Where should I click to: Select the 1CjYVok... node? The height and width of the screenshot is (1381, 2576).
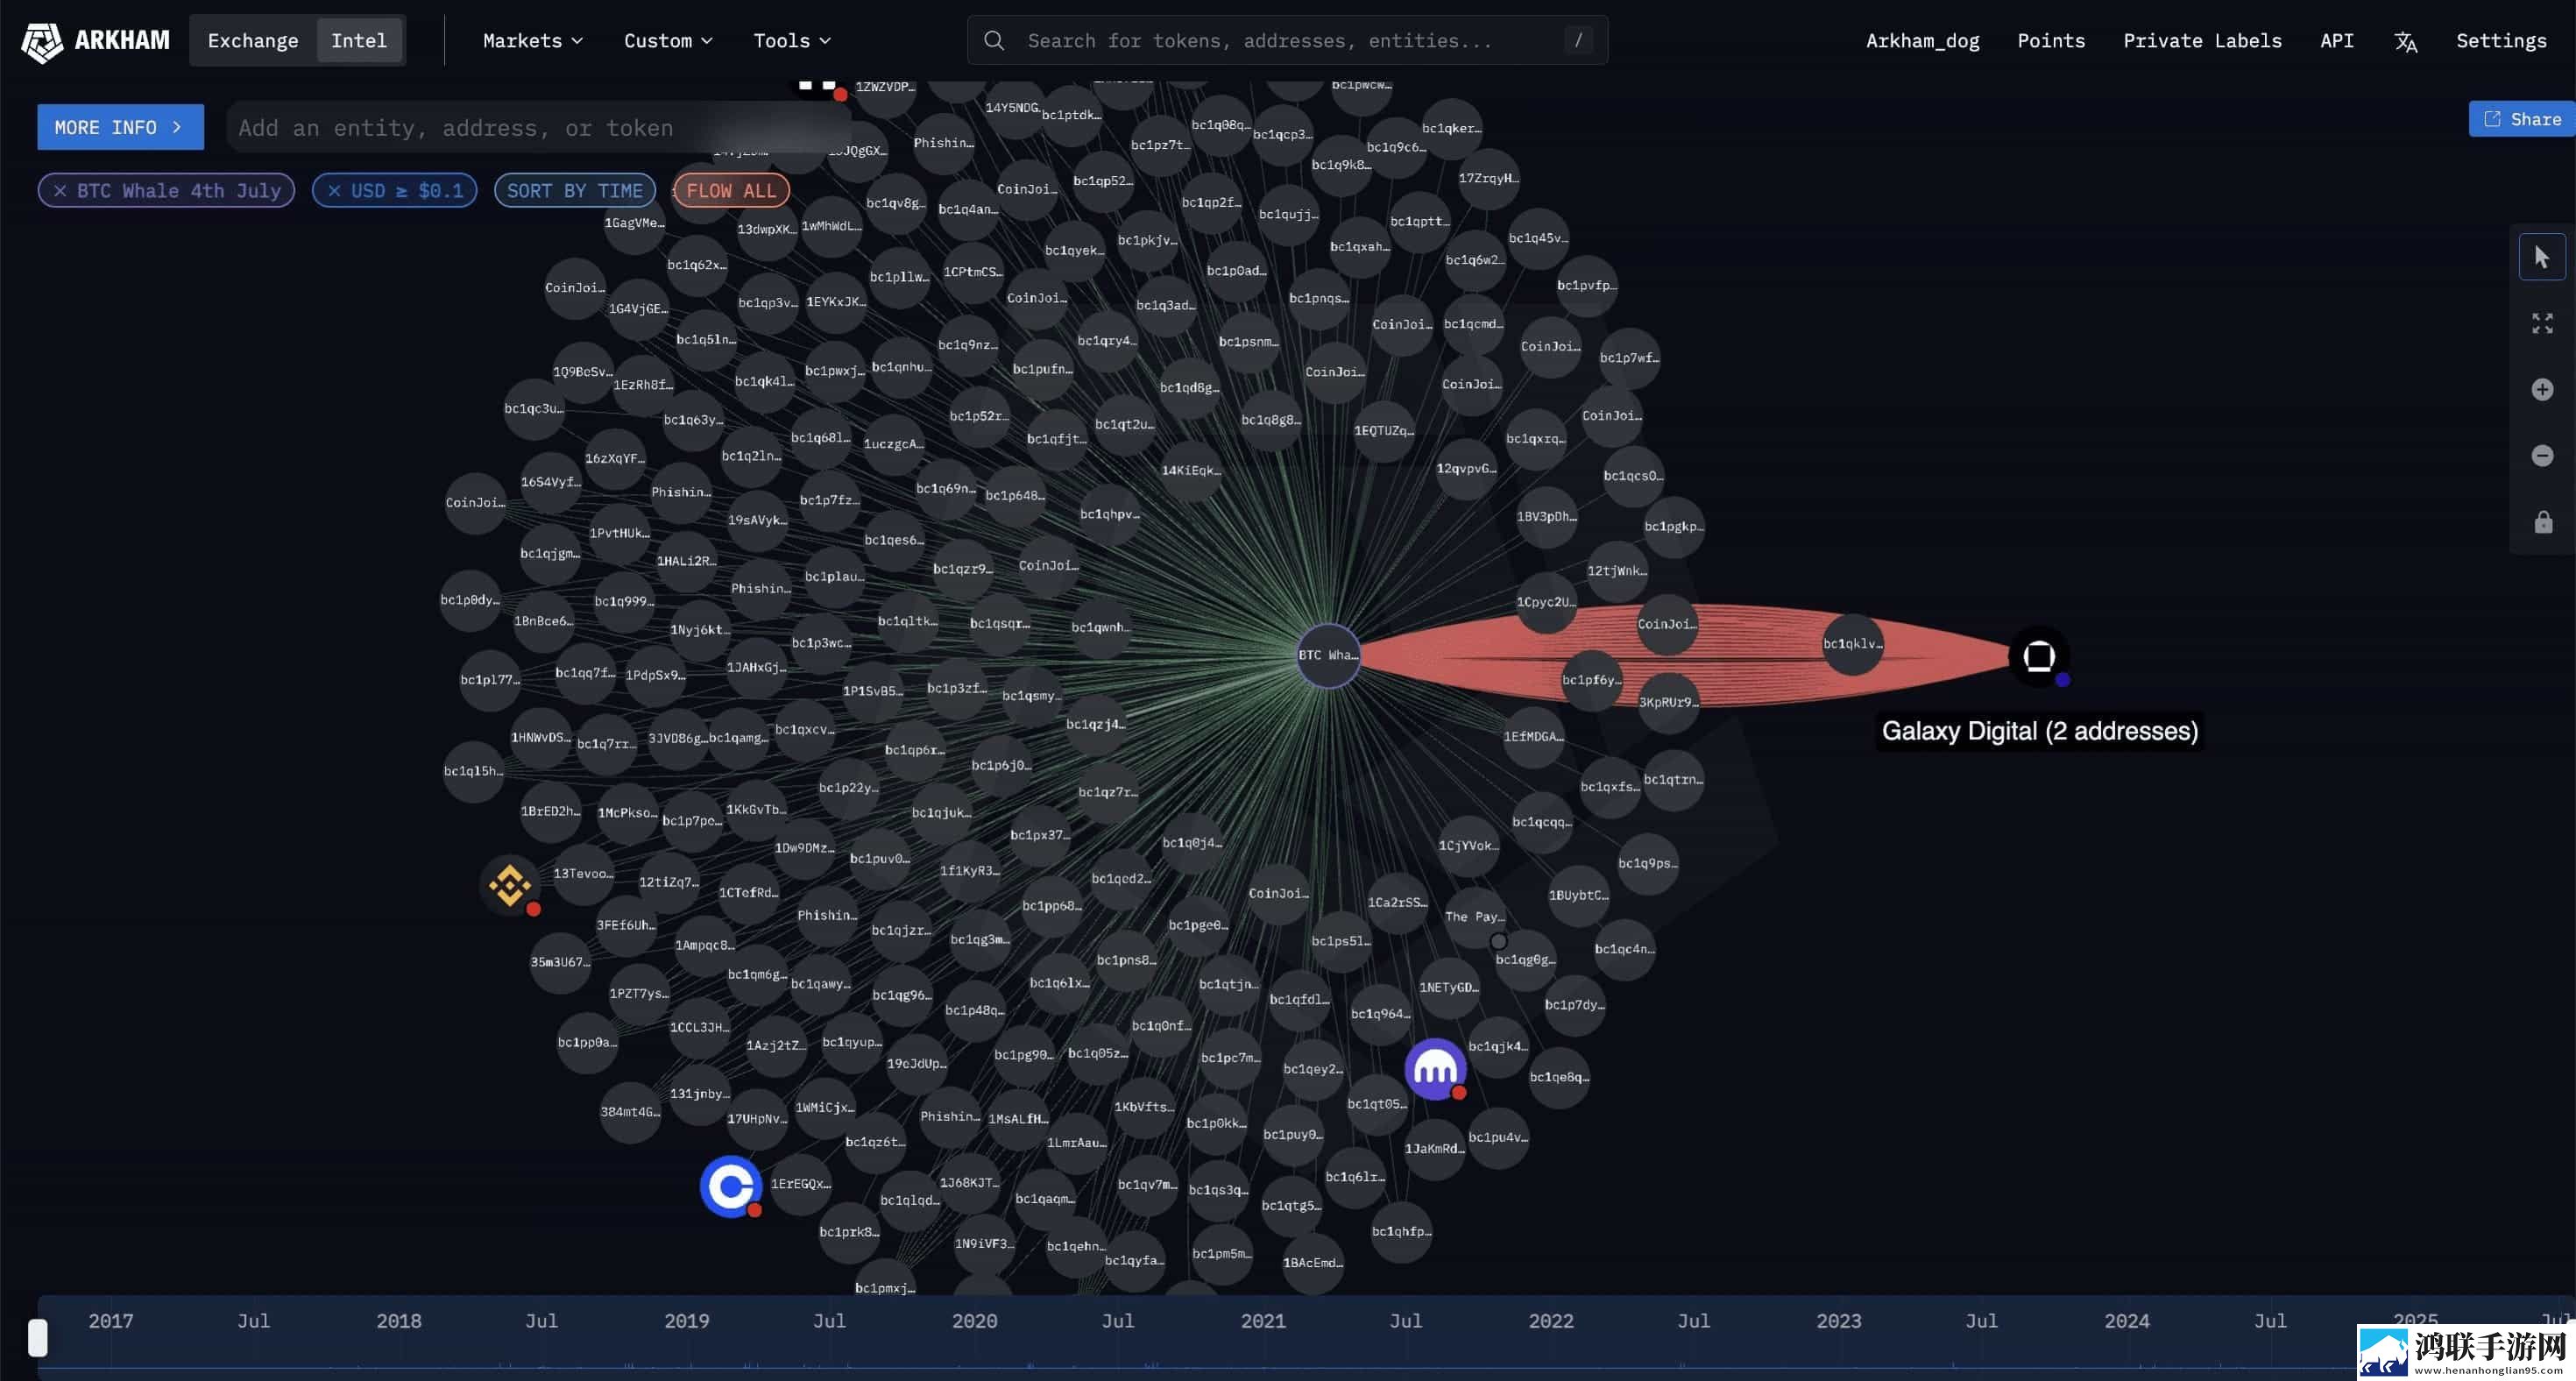1468,846
